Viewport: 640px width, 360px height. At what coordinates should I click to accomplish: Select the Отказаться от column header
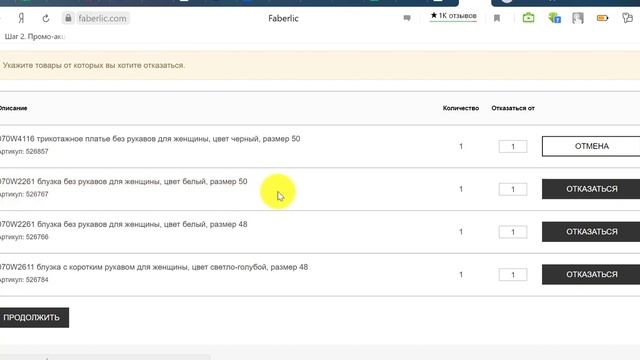(x=513, y=108)
